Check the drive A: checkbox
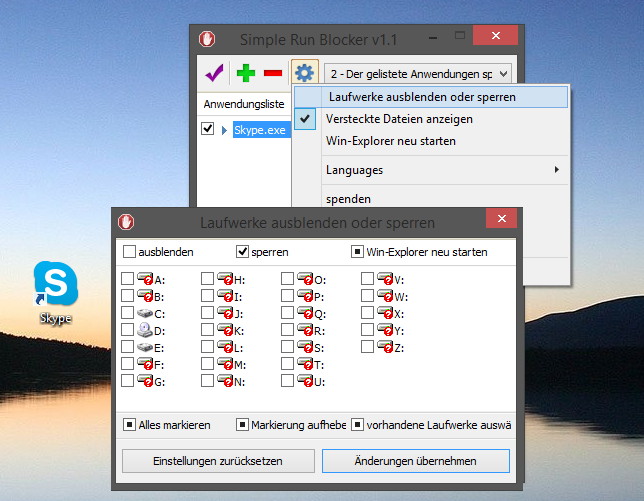Image resolution: width=644 pixels, height=501 pixels. [127, 279]
